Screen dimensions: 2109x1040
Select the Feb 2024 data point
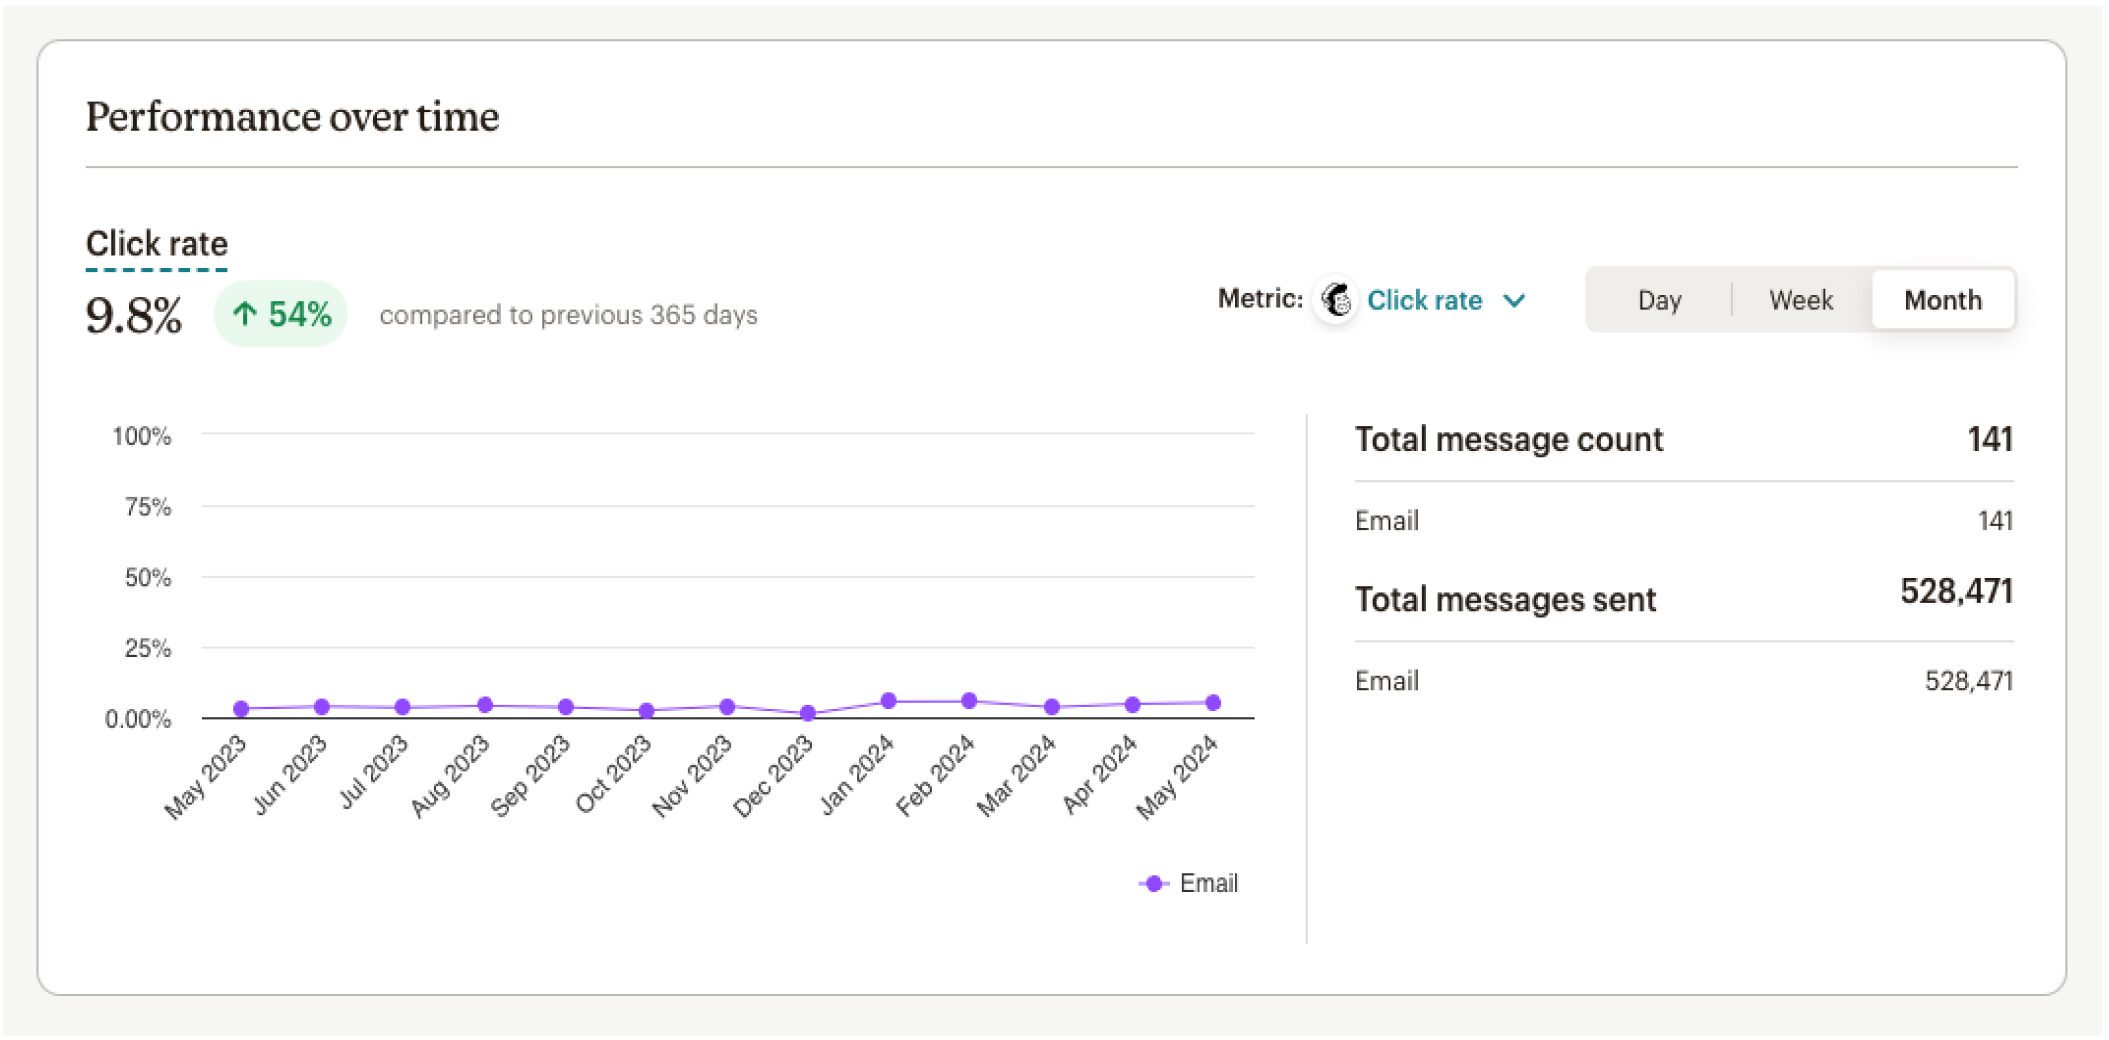pyautogui.click(x=969, y=701)
